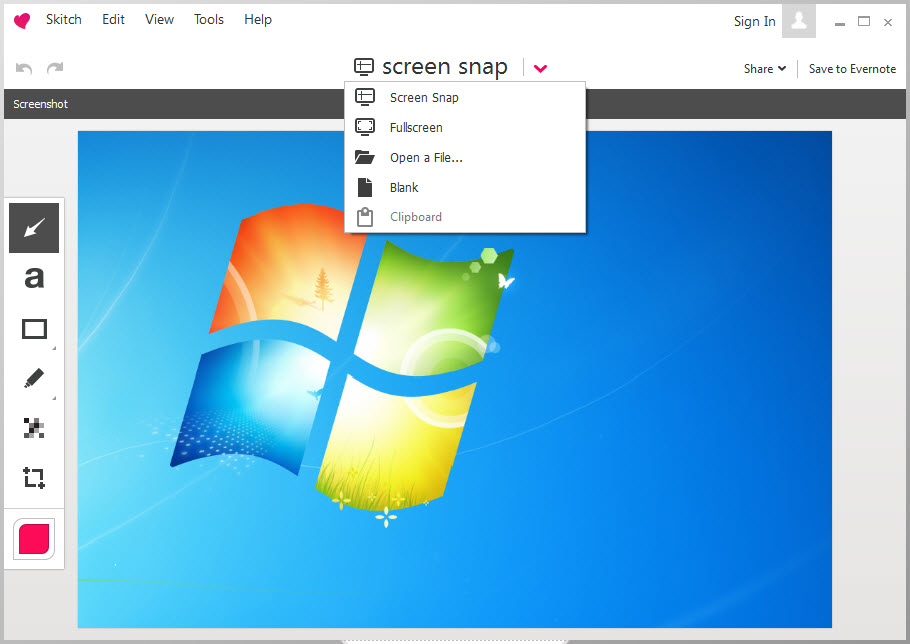The image size is (910, 644).
Task: Select the Marker/highlighter tool
Action: pyautogui.click(x=34, y=378)
